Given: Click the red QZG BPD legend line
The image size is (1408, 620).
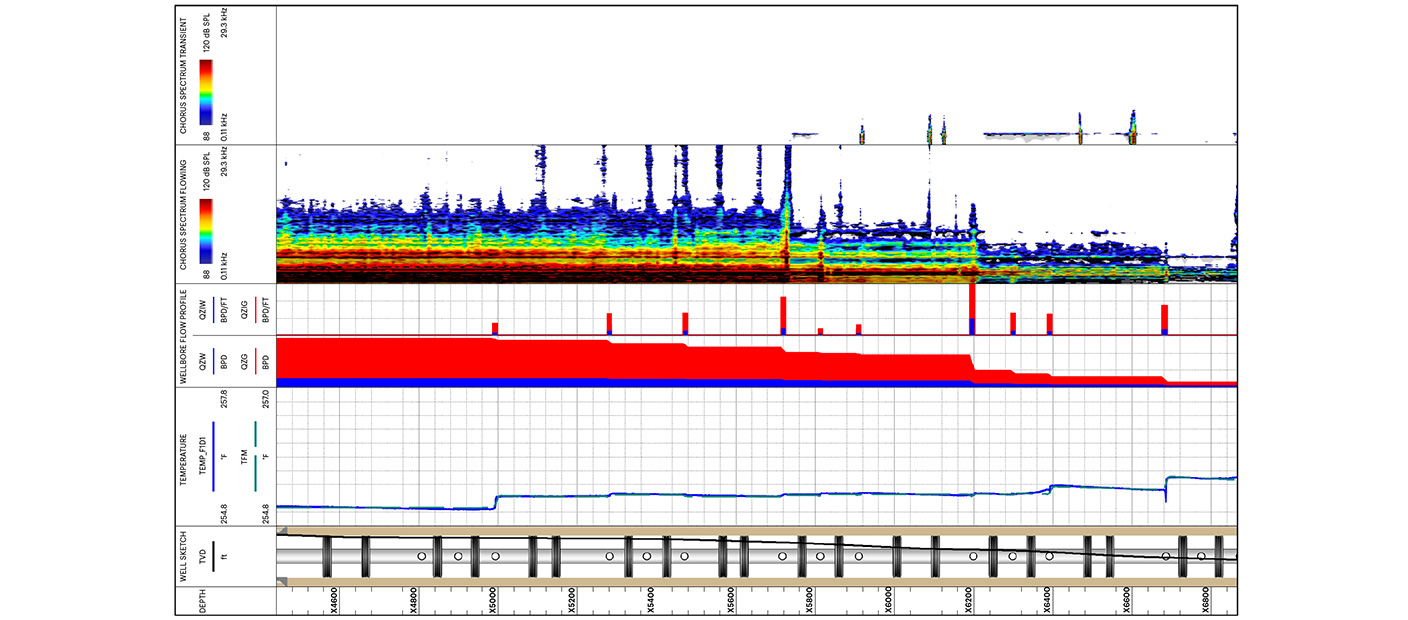Looking at the screenshot, I should [256, 360].
